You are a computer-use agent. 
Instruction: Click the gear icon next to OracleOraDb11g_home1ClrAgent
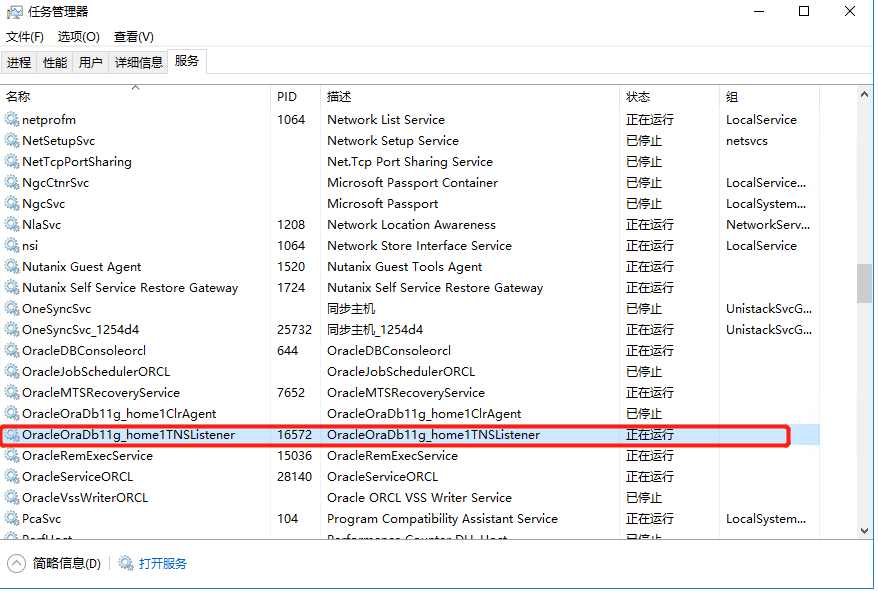point(12,413)
